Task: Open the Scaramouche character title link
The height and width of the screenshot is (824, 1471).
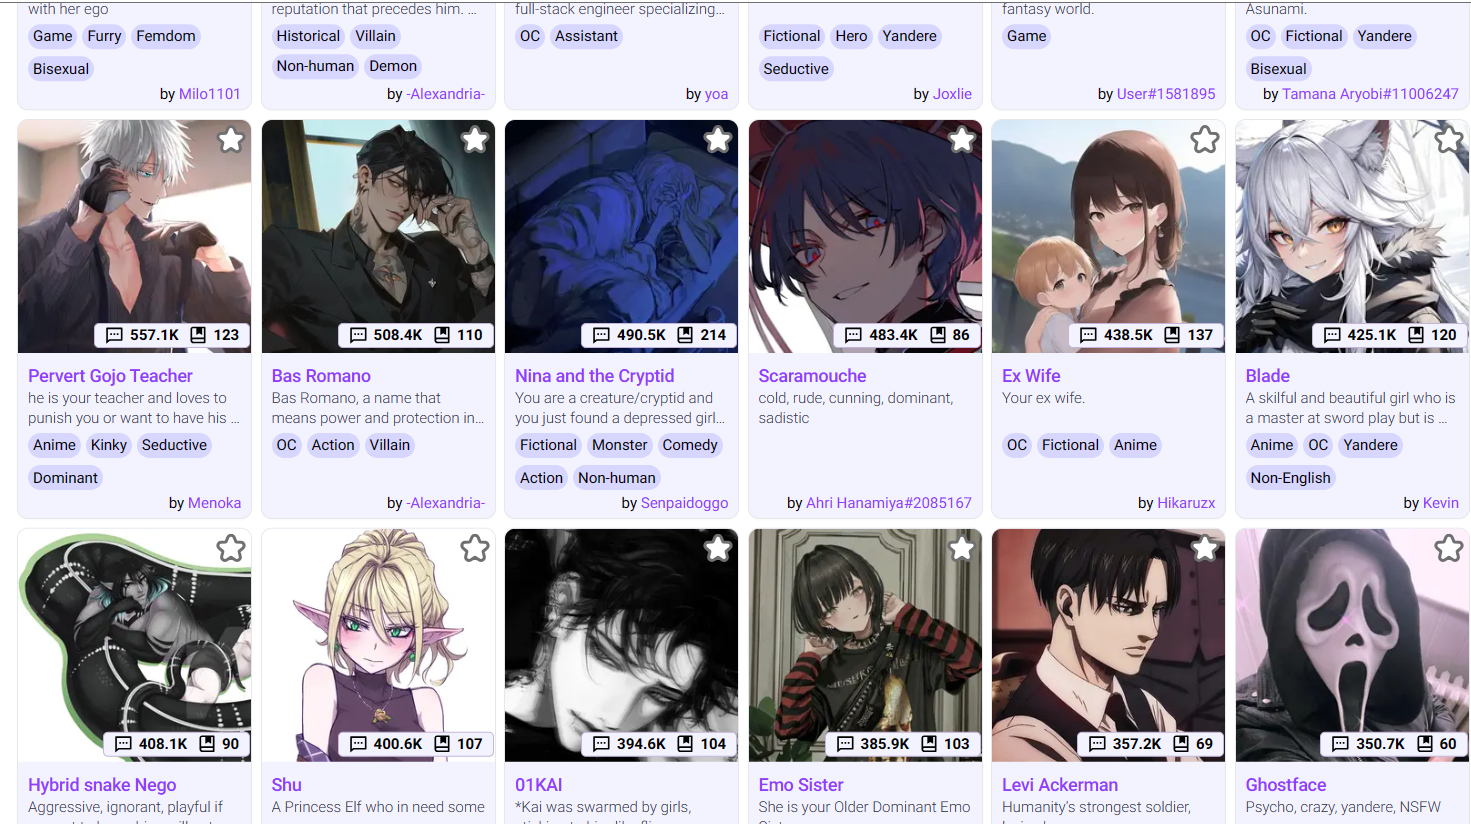Action: point(812,376)
